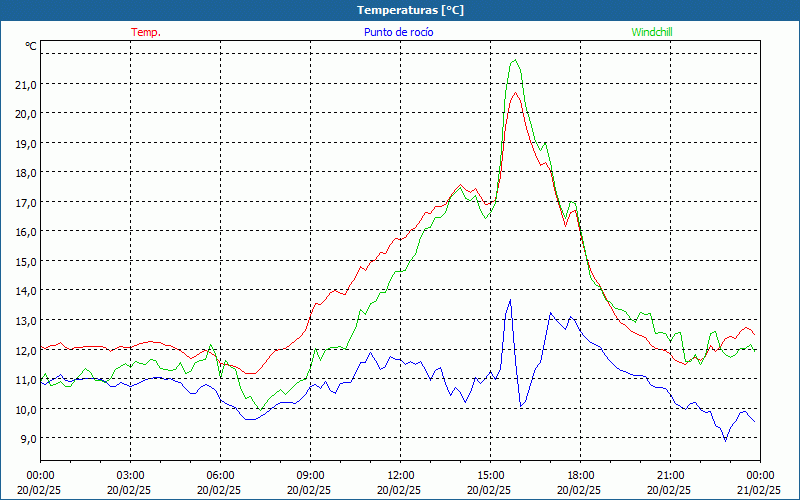Select the blue "Punto de rocío" legend label
This screenshot has width=800, height=500.
pyautogui.click(x=399, y=32)
